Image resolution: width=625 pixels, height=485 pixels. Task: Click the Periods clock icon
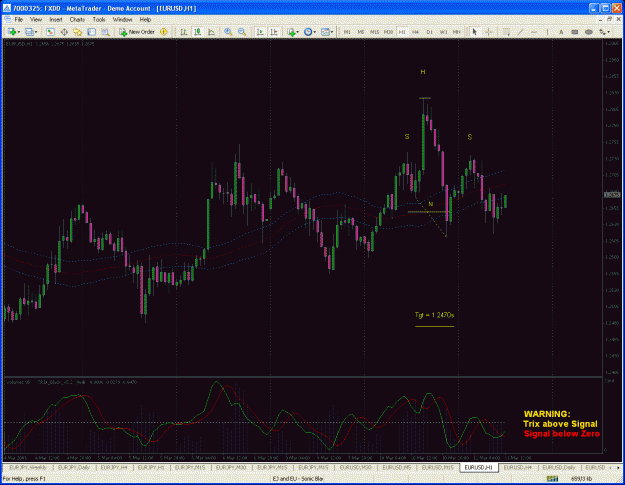308,32
